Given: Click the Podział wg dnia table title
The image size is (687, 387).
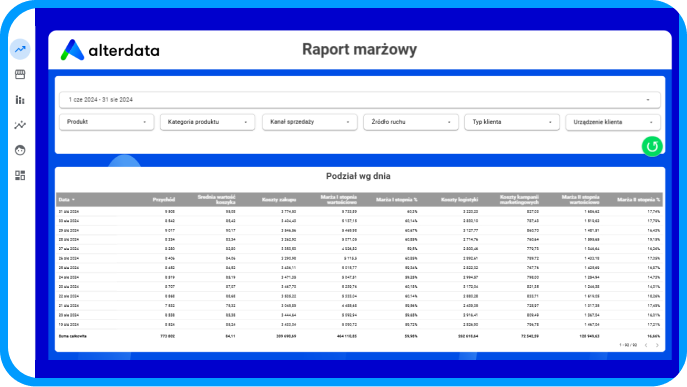Looking at the screenshot, I should point(358,176).
